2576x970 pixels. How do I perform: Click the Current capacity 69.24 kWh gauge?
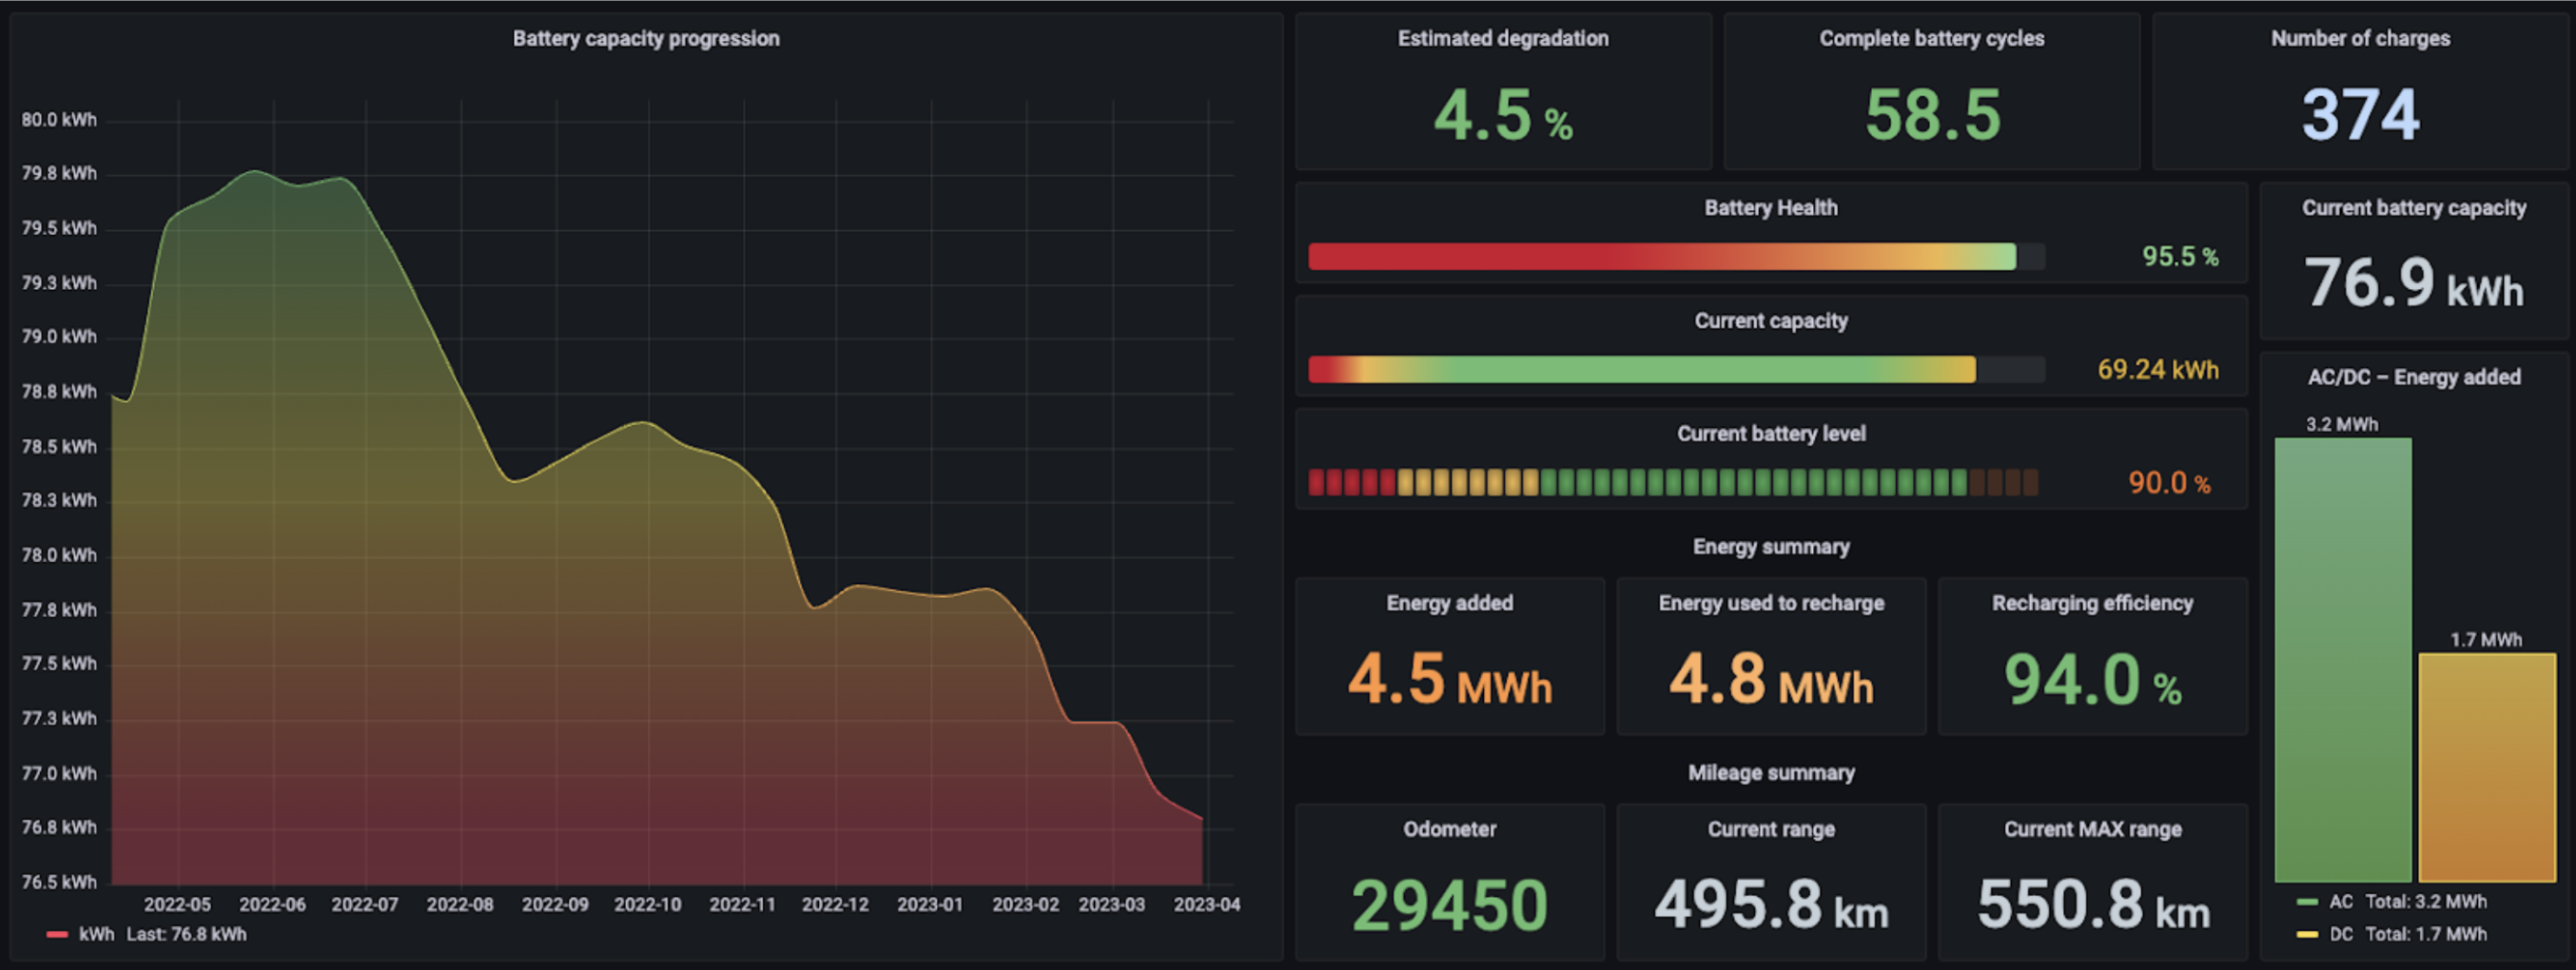tap(1640, 370)
